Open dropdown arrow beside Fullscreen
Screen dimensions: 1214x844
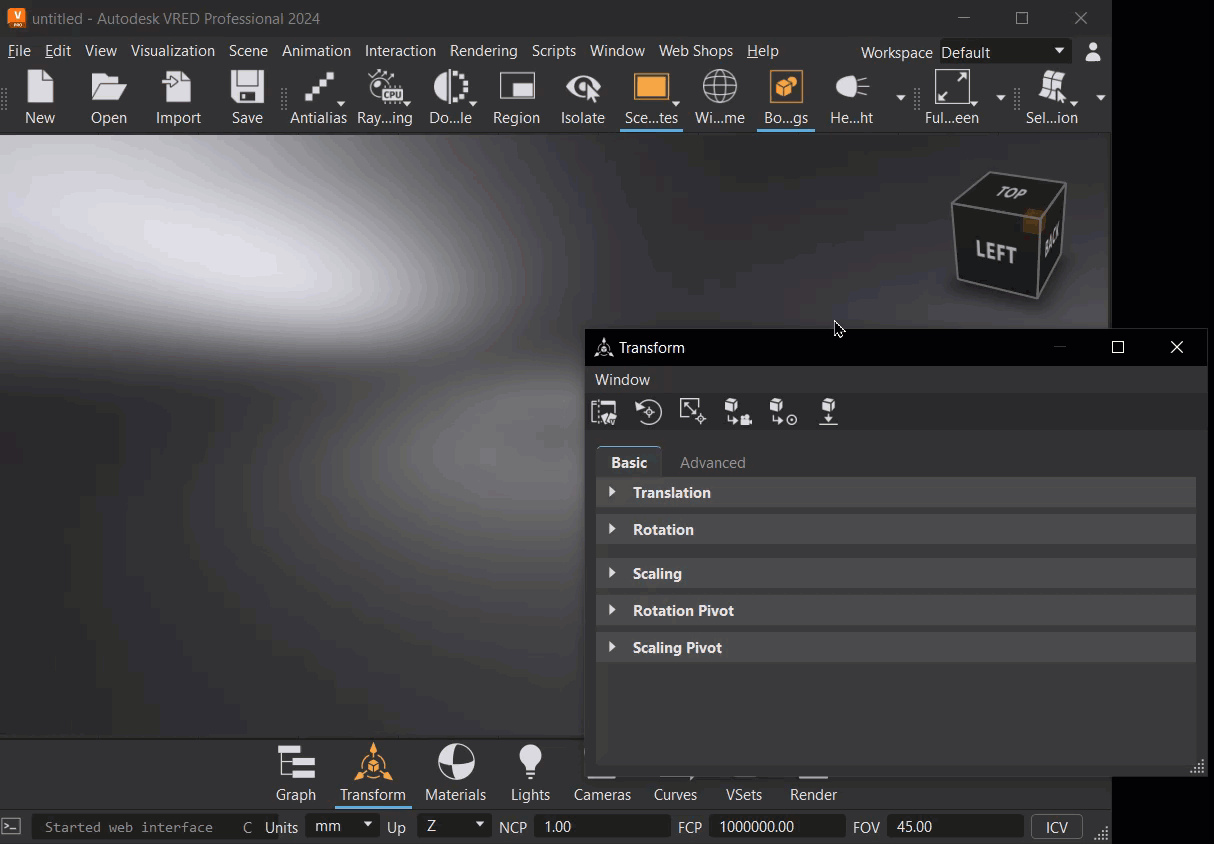(1000, 97)
